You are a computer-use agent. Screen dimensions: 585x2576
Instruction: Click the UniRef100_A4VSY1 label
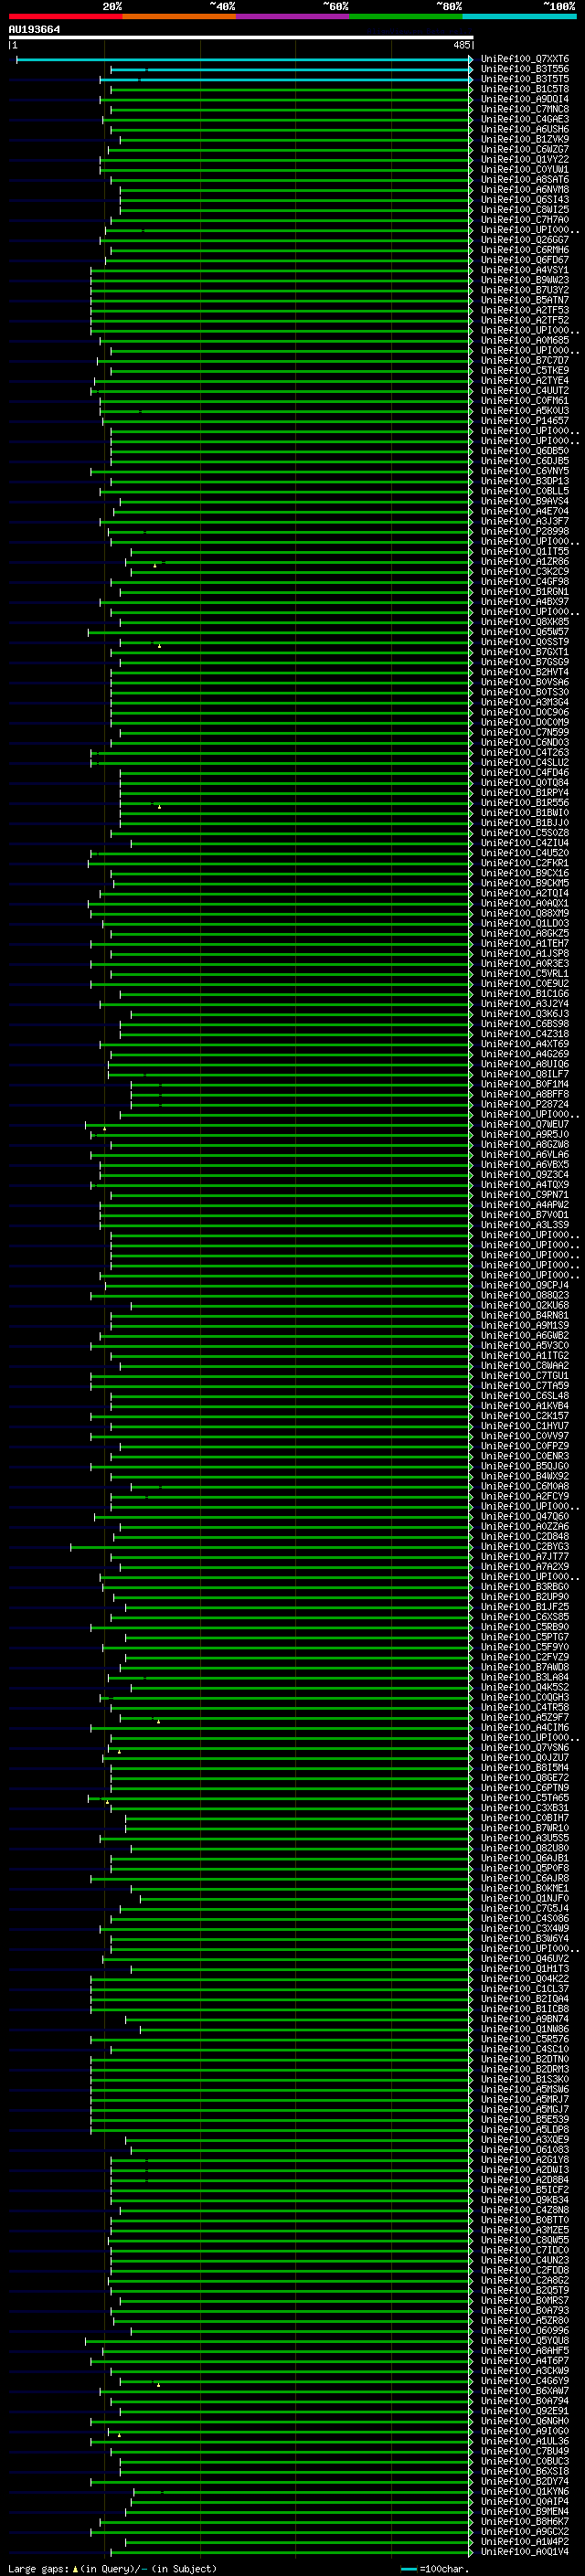click(525, 271)
